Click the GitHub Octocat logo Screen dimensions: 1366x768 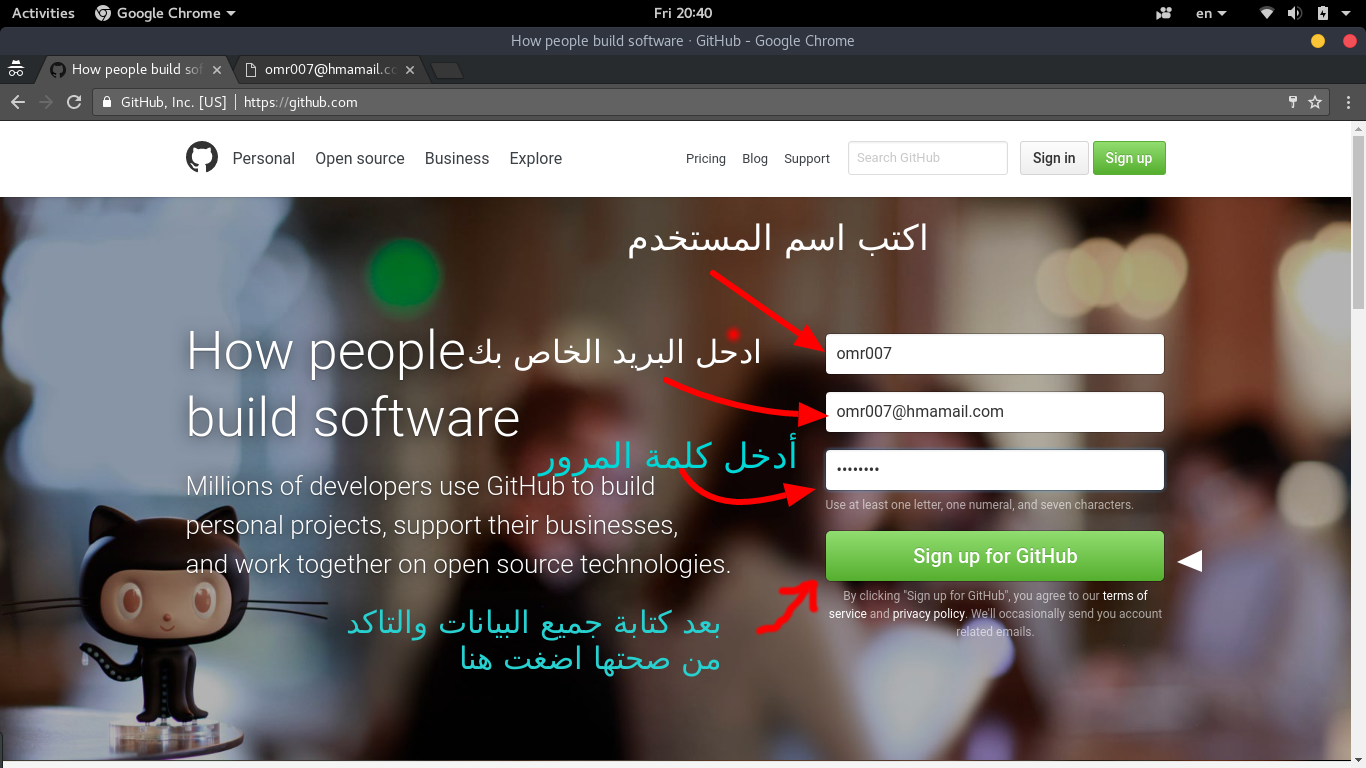tap(202, 158)
